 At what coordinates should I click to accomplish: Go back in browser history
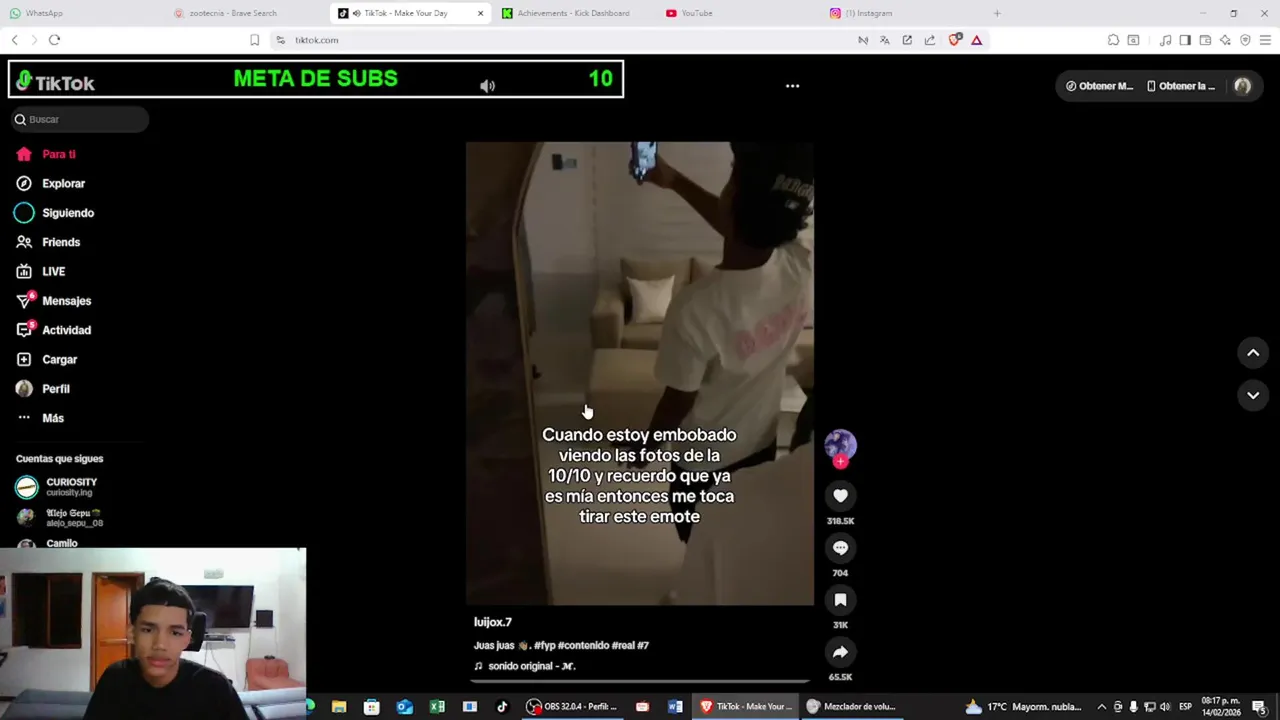pos(14,40)
